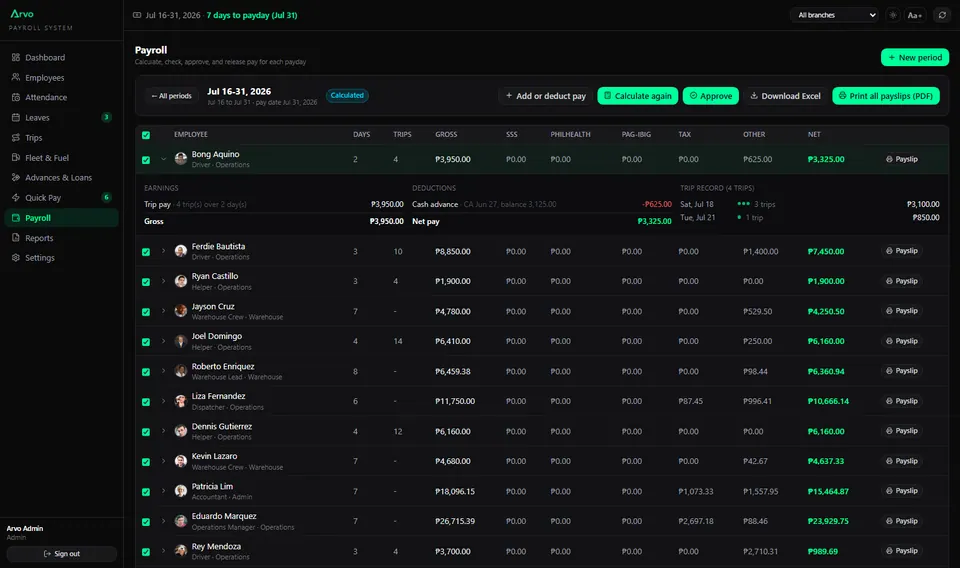Approve the payroll period

[x=711, y=96]
